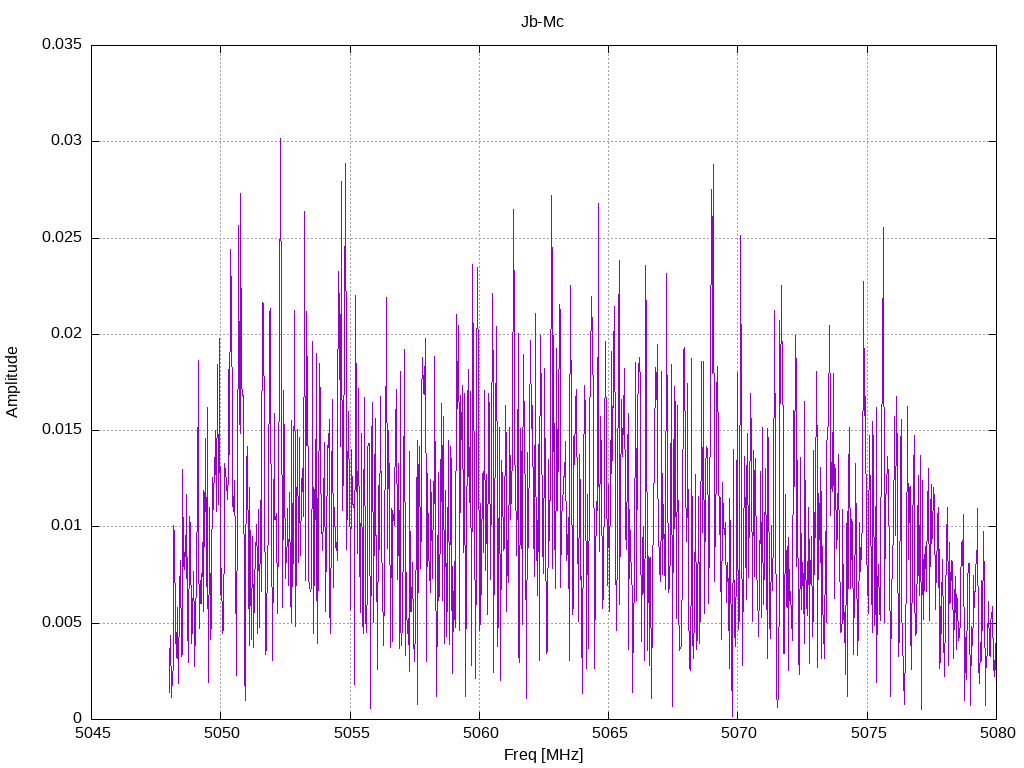
Task: Click the x-axis tick label 5075
Action: click(869, 733)
